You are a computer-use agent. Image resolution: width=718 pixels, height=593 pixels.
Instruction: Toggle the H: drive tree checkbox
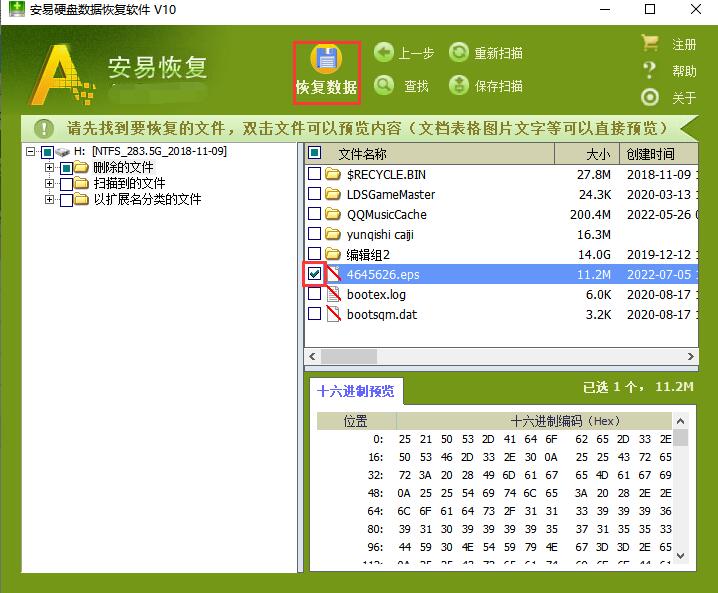48,152
